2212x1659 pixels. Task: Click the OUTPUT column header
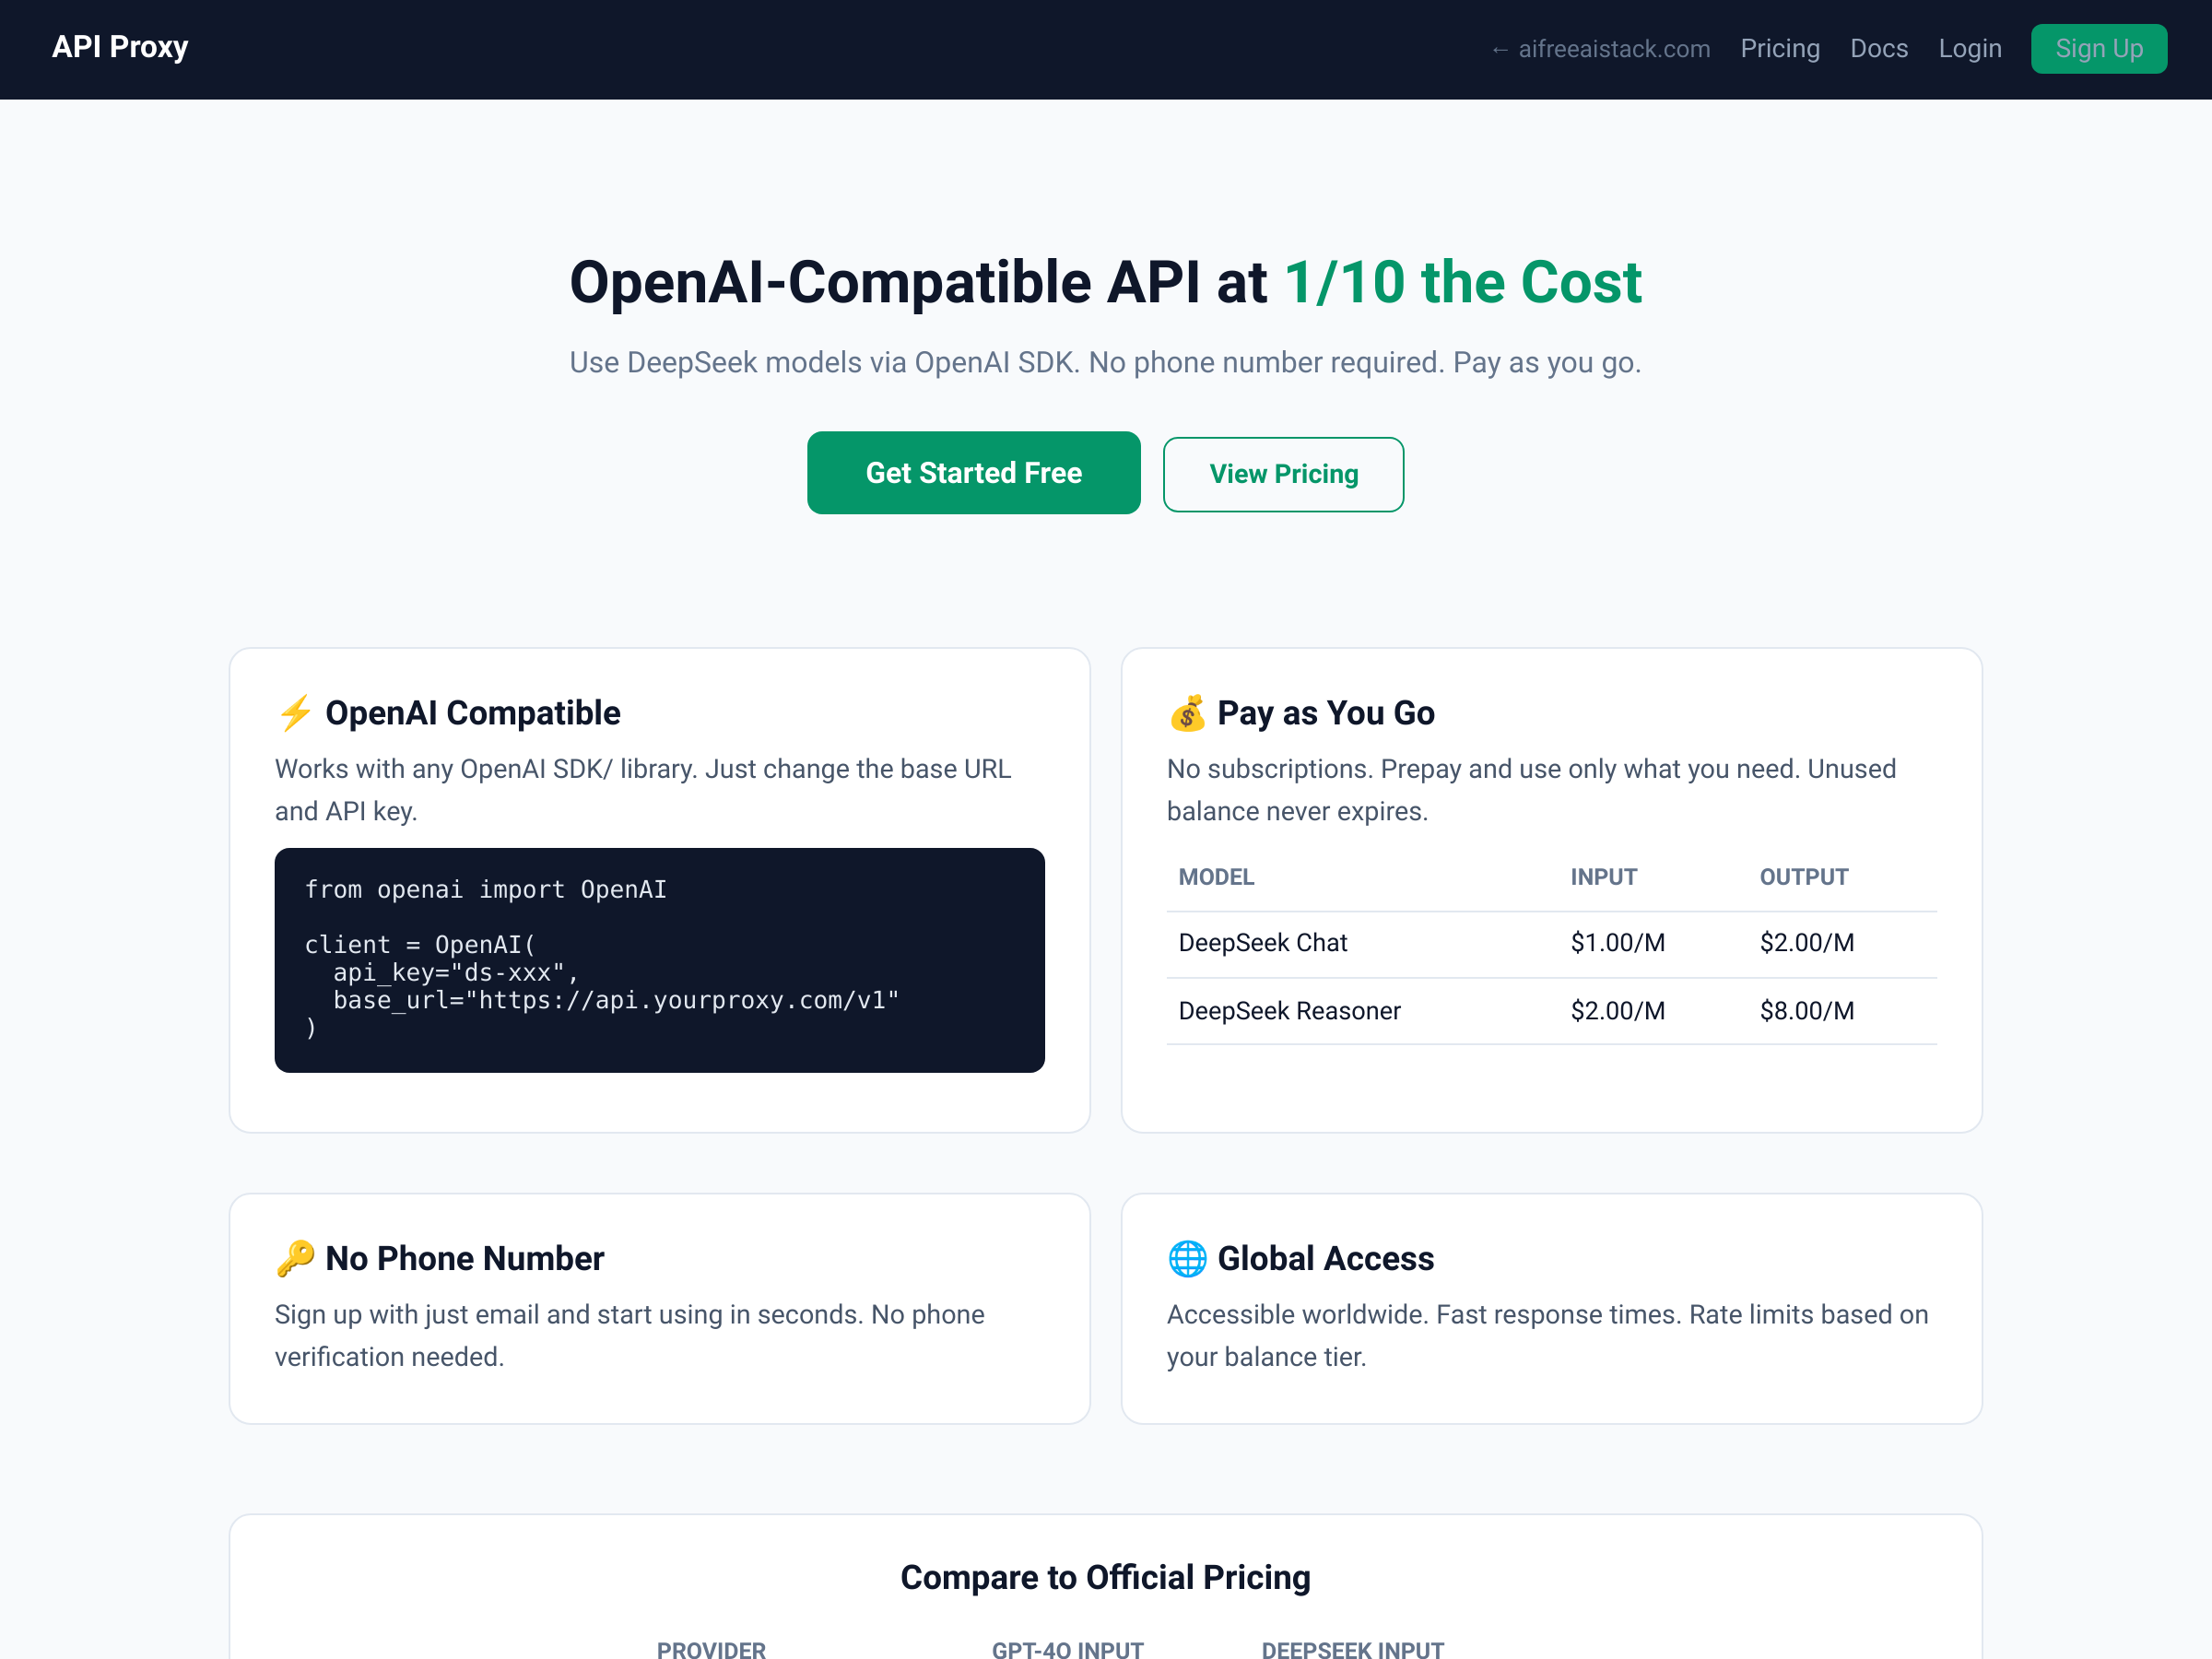(1804, 877)
